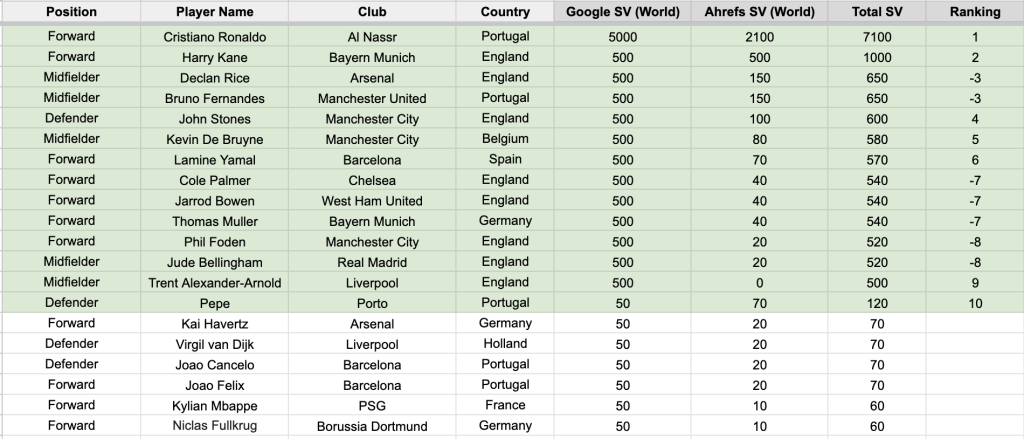Select the Ranking column header

(975, 12)
